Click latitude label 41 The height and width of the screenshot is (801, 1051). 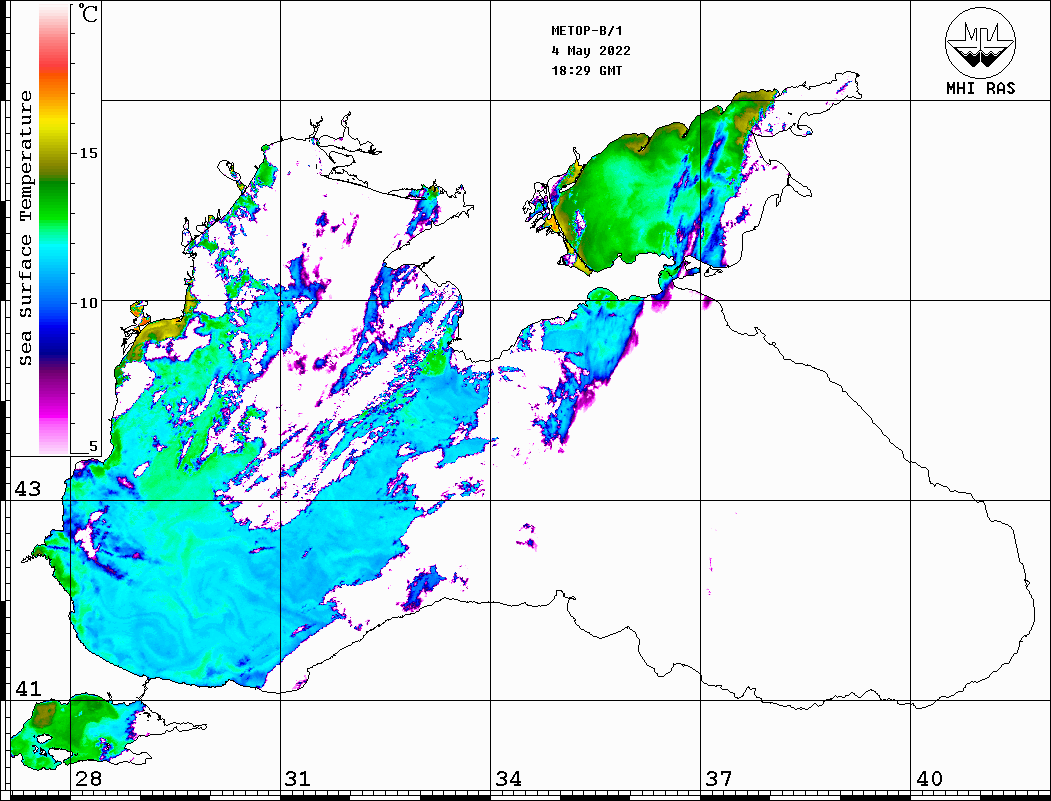28,688
